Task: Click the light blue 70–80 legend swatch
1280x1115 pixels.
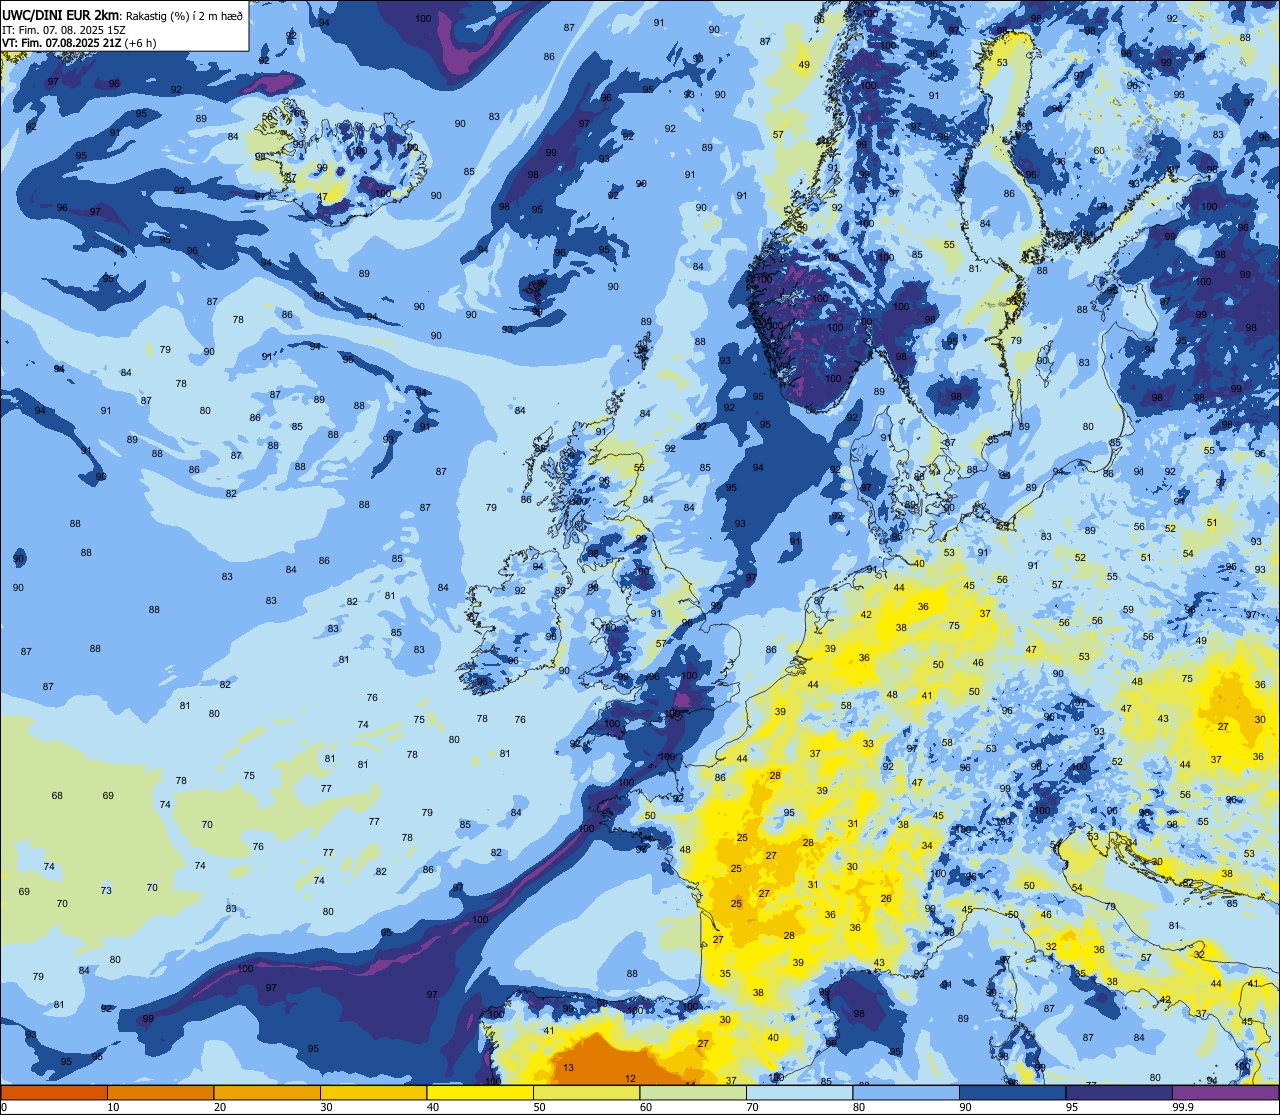Action: [799, 1092]
